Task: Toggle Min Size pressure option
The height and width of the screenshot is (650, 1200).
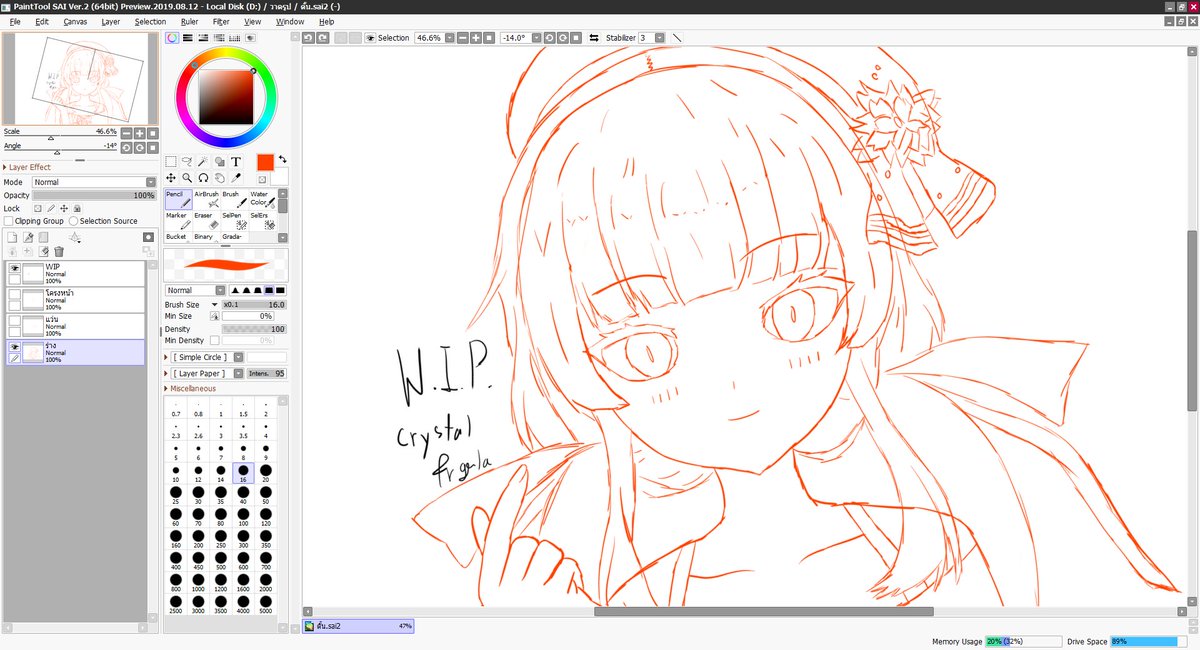Action: click(x=214, y=316)
